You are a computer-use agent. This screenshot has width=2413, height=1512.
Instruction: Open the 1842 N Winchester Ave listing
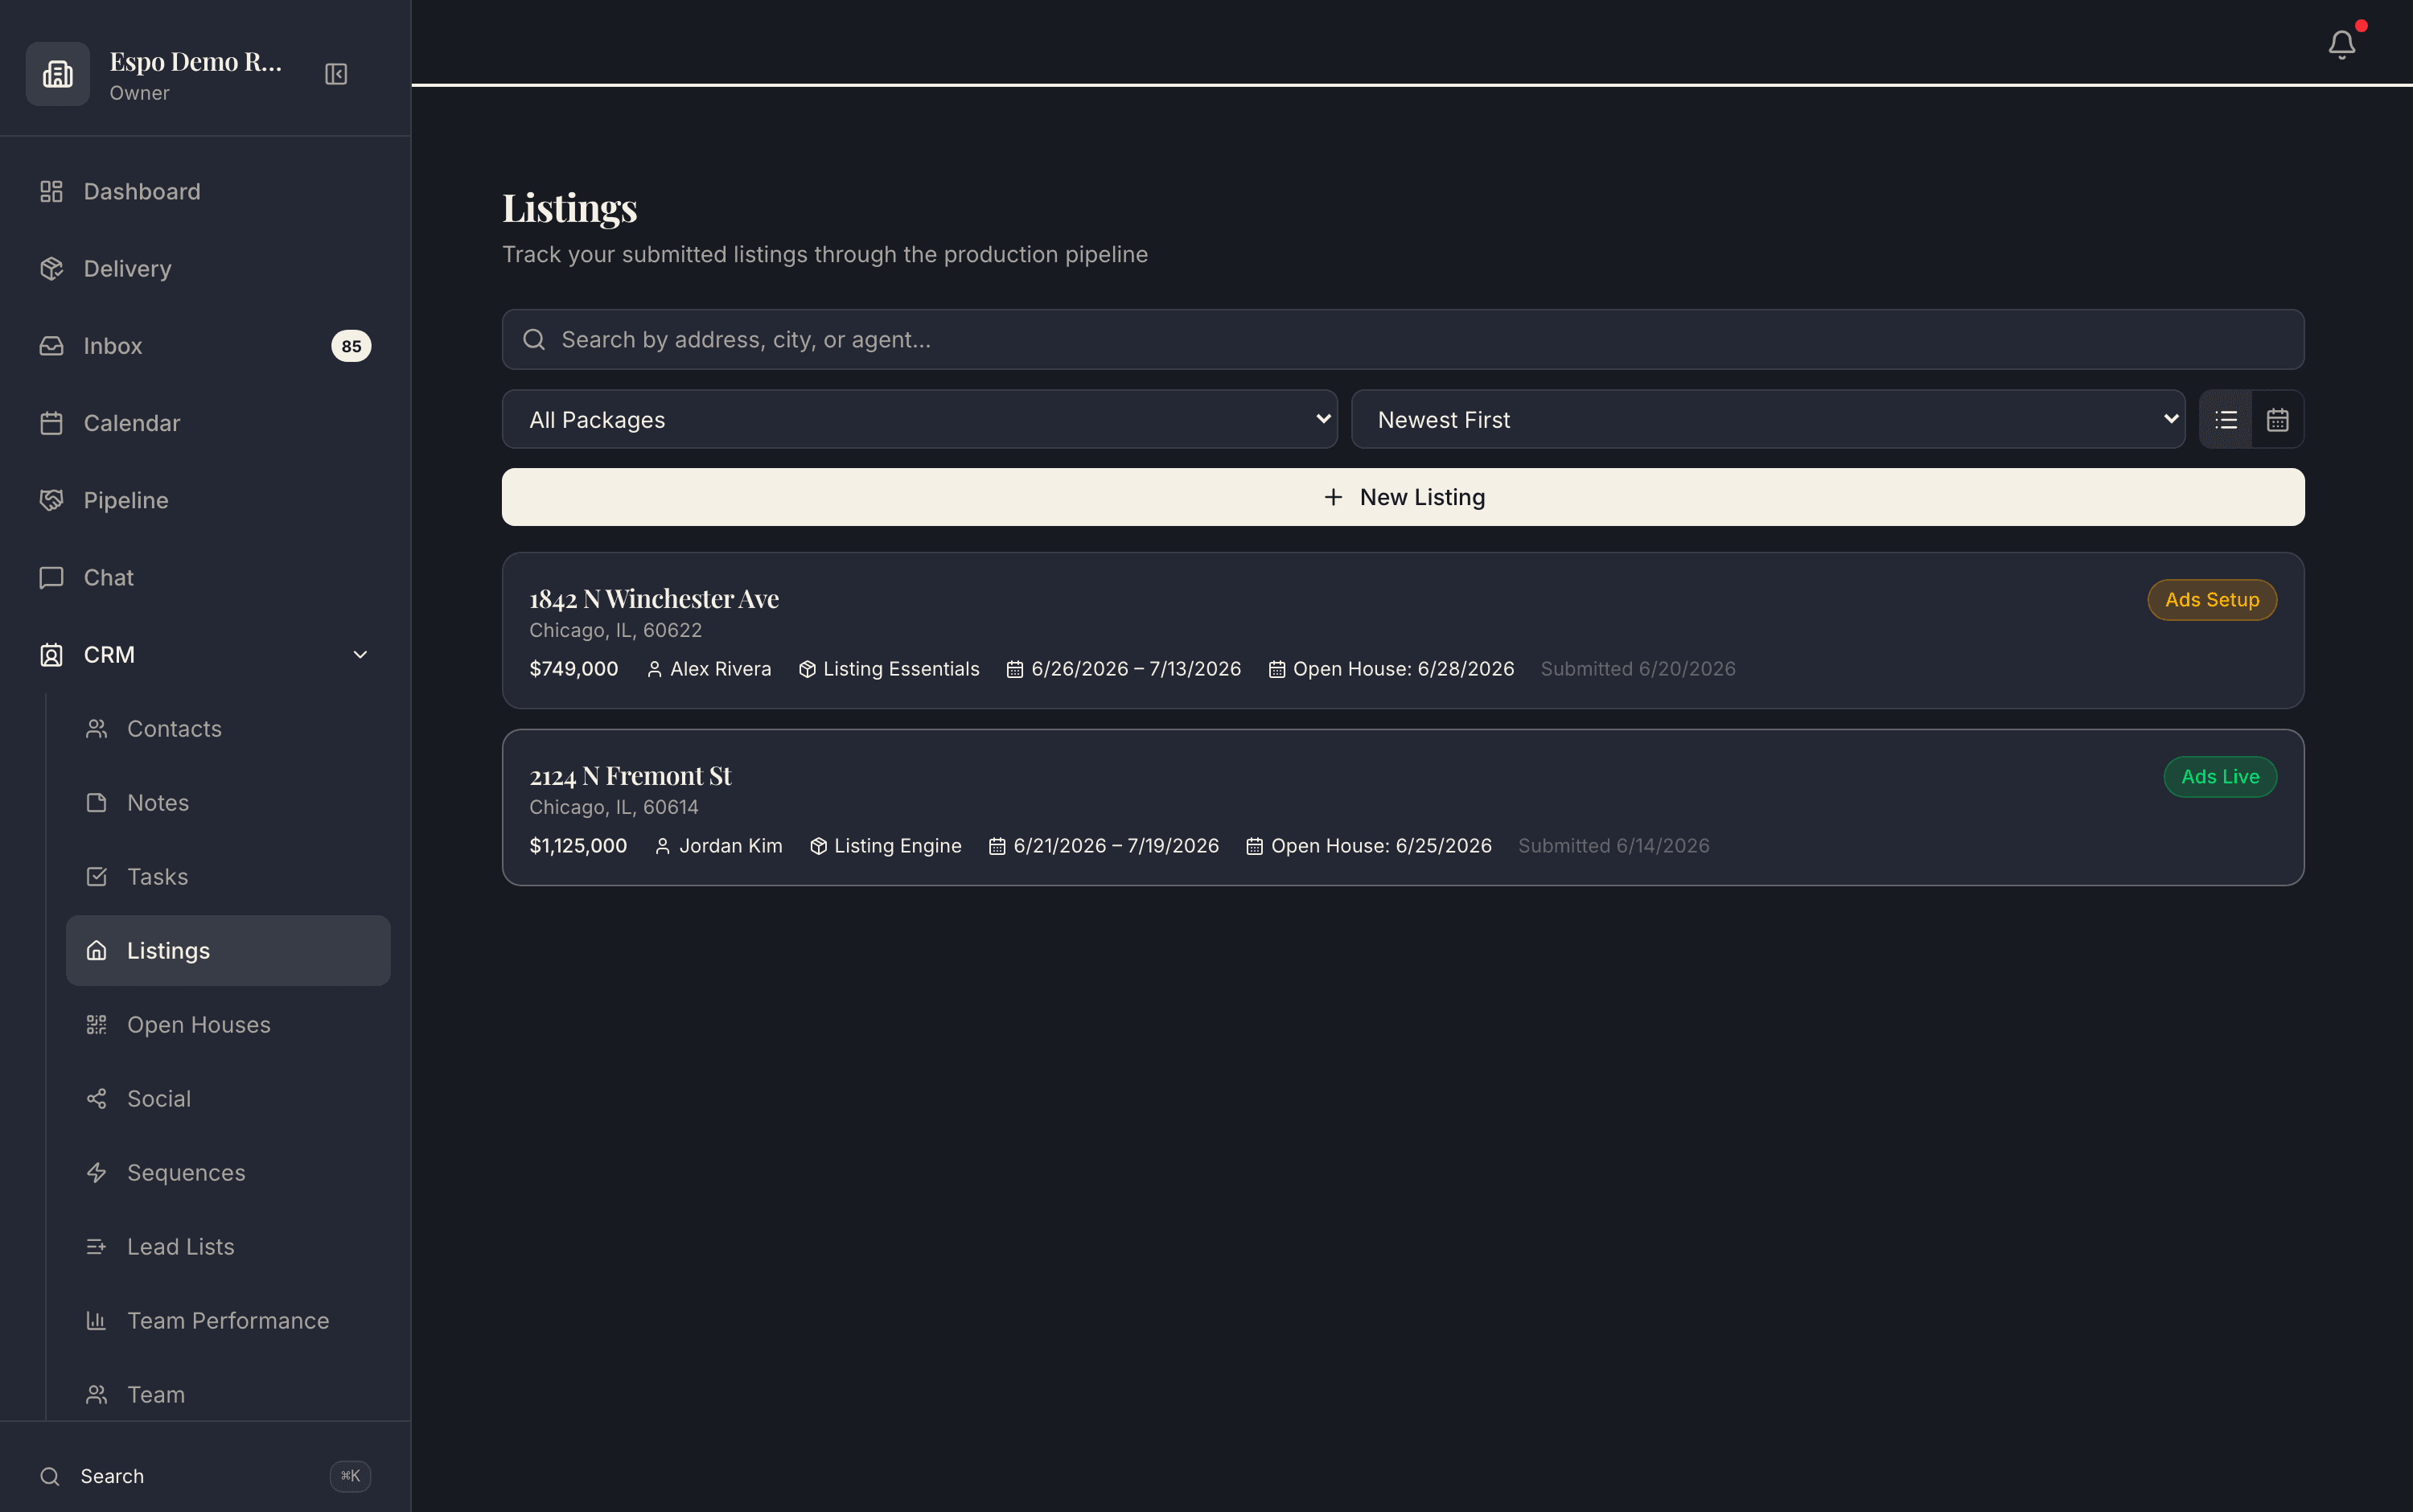(x=1403, y=631)
